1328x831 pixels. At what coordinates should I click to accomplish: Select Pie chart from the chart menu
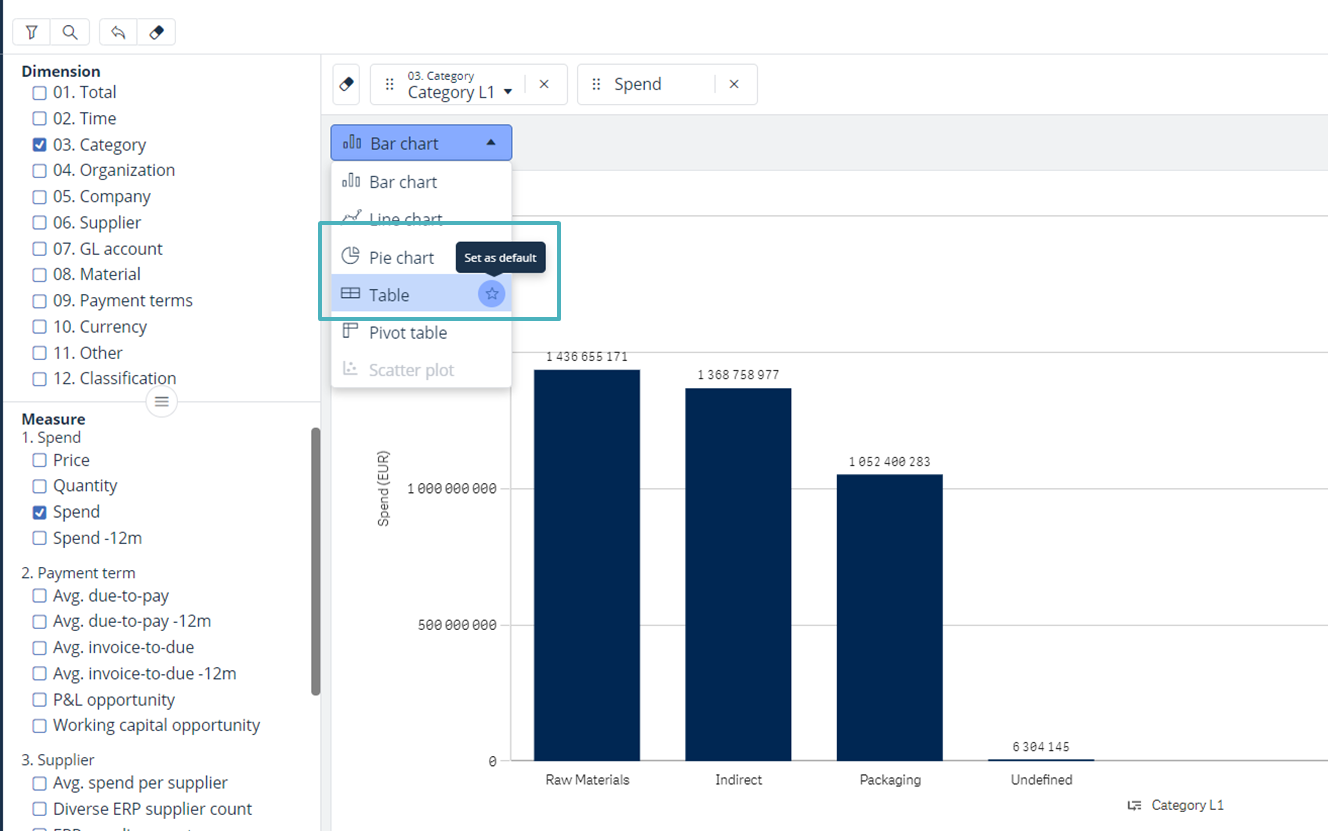[401, 257]
